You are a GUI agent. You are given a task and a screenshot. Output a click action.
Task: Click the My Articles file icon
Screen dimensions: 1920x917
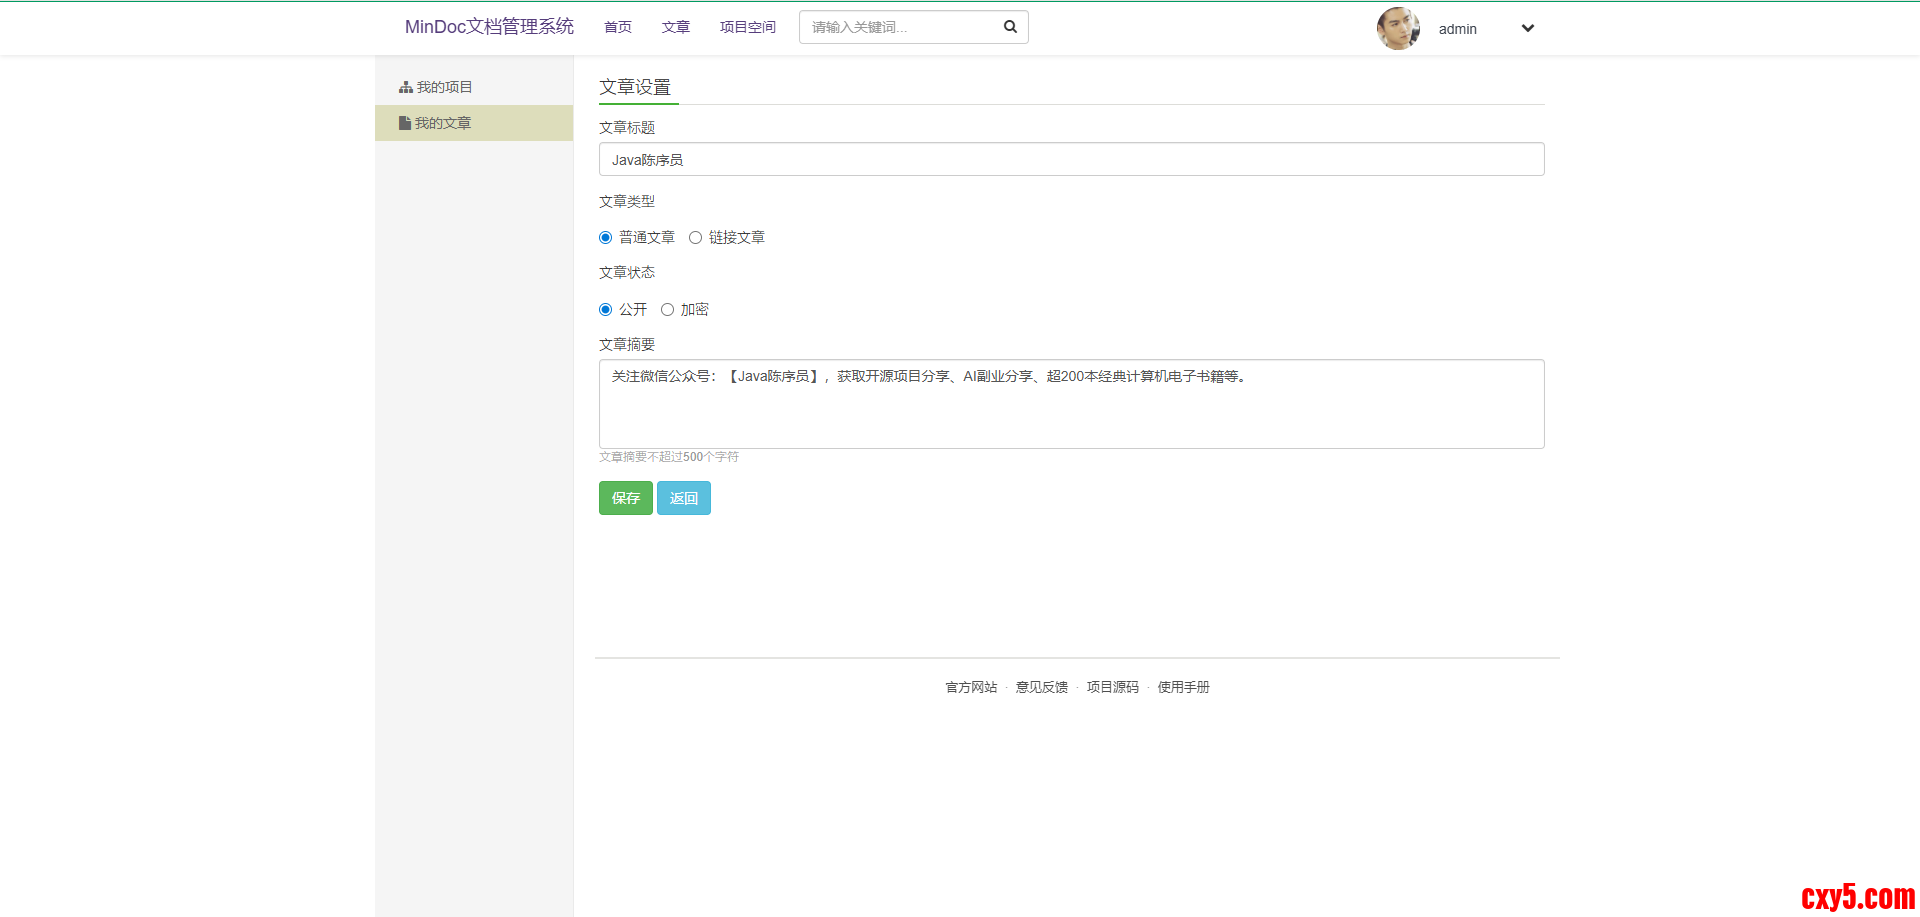click(x=404, y=123)
